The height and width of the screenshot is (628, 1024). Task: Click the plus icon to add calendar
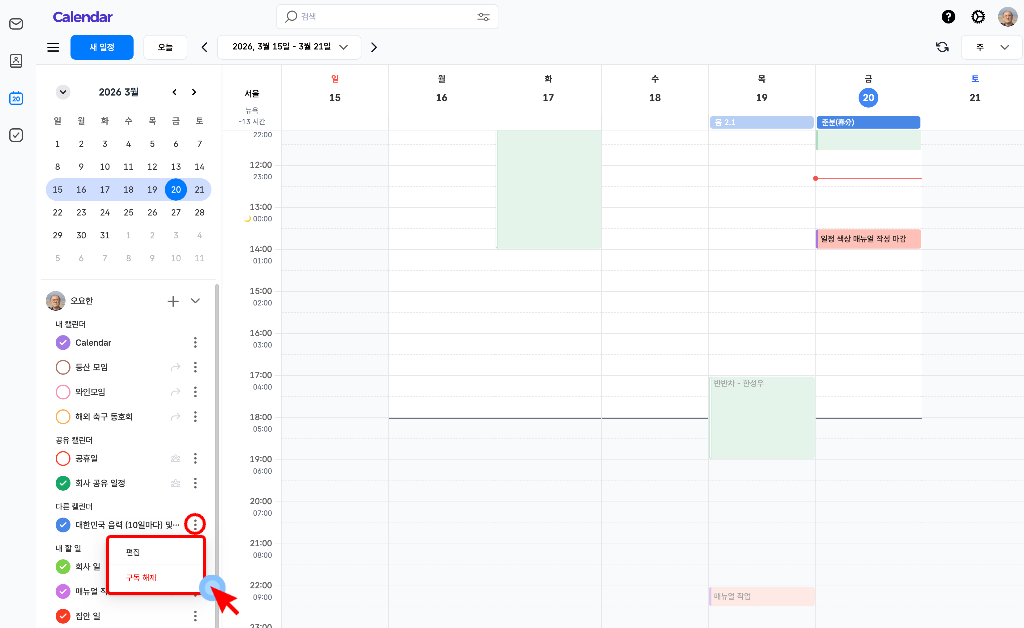click(x=173, y=301)
